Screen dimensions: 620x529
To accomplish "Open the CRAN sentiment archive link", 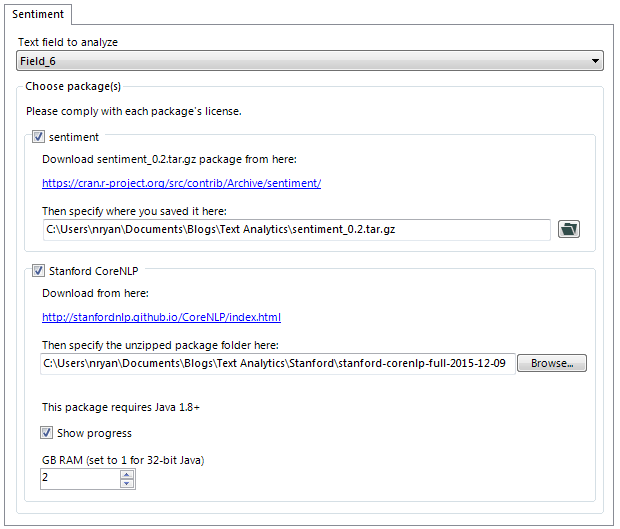I will point(181,183).
